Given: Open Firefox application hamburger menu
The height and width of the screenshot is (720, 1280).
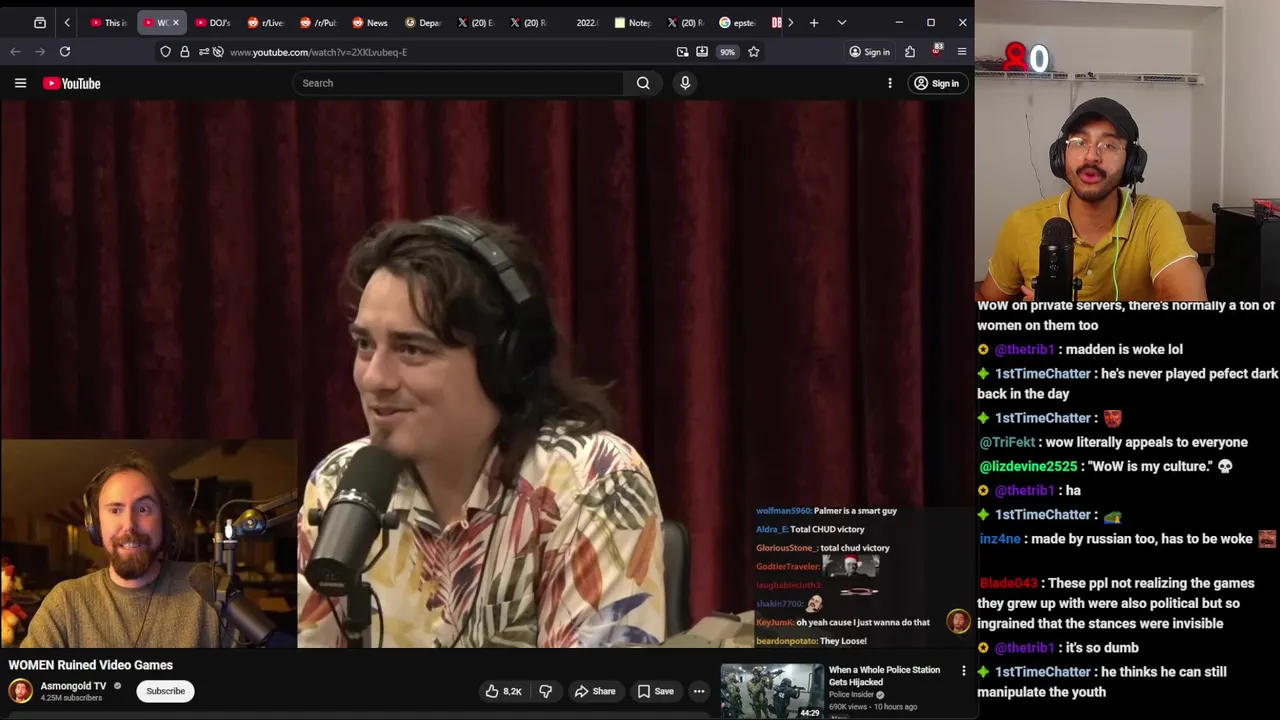Looking at the screenshot, I should 962,52.
